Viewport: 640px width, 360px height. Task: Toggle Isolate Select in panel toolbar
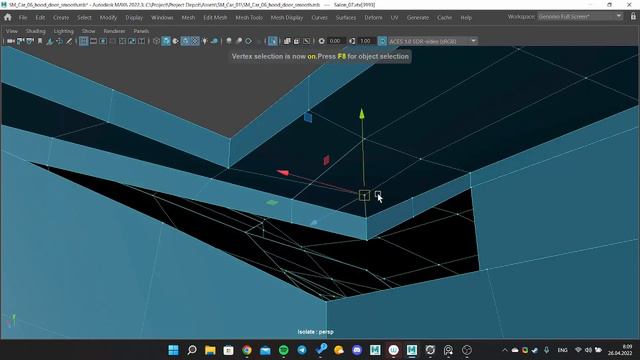click(x=273, y=41)
